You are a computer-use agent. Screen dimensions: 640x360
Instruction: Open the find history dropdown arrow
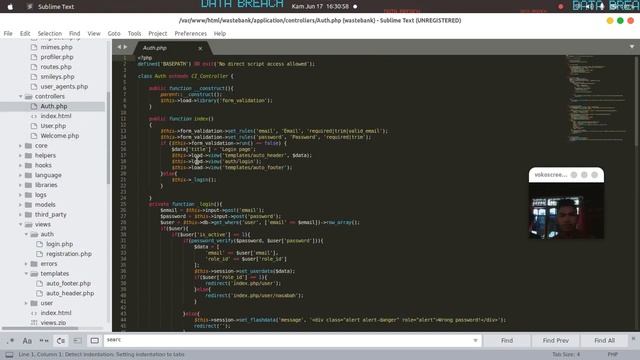(475, 340)
